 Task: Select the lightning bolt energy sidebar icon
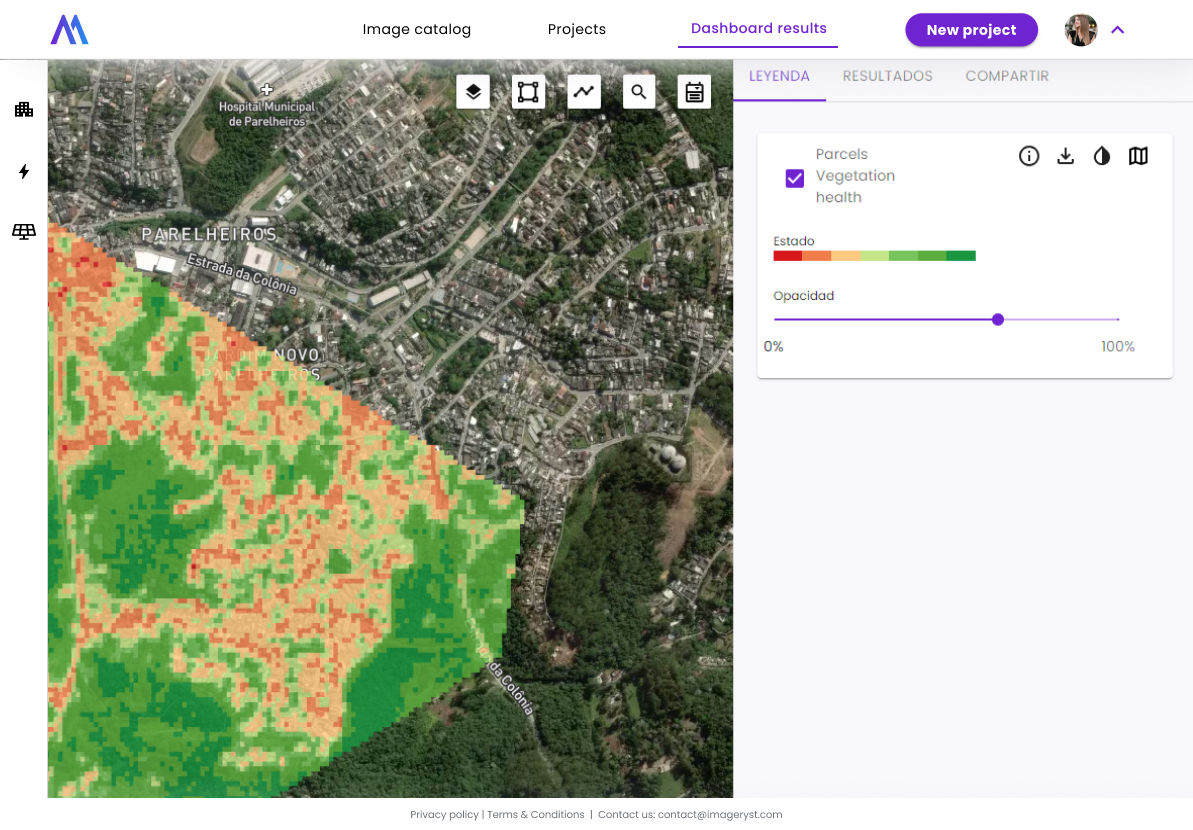coord(24,172)
